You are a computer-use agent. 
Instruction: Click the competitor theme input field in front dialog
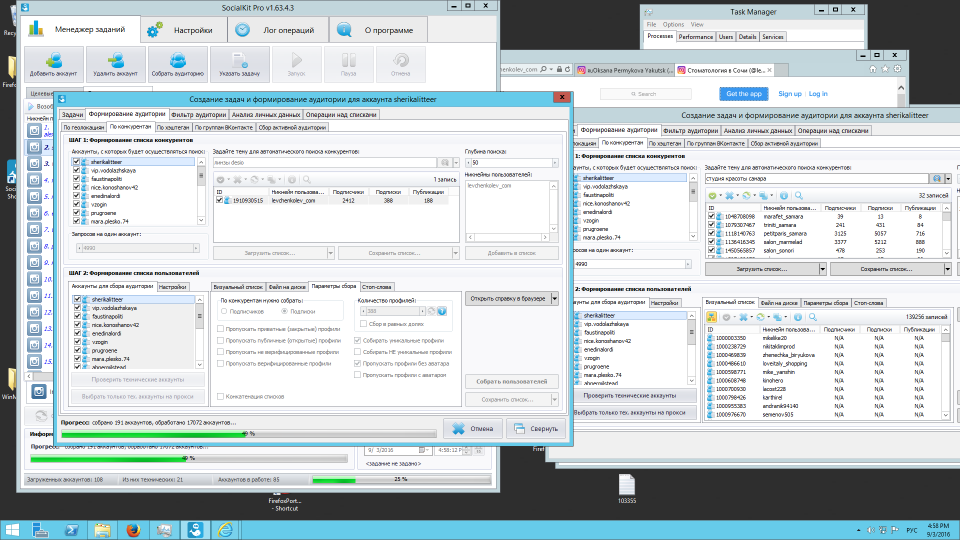click(x=325, y=163)
